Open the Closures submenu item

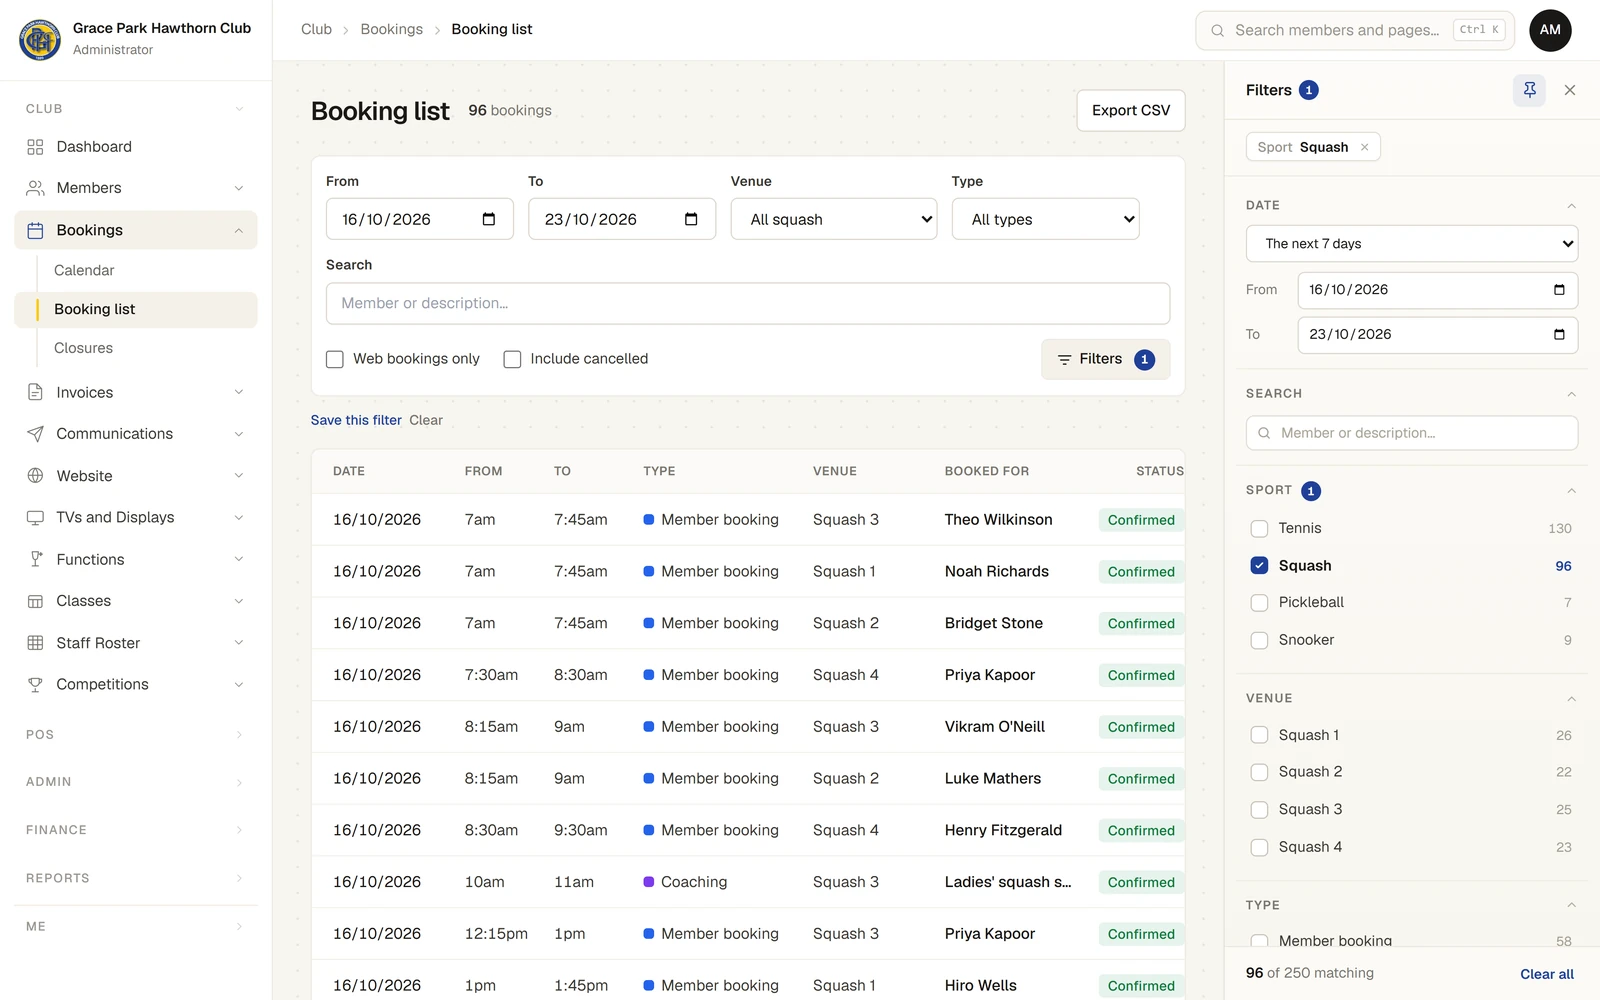pos(83,348)
